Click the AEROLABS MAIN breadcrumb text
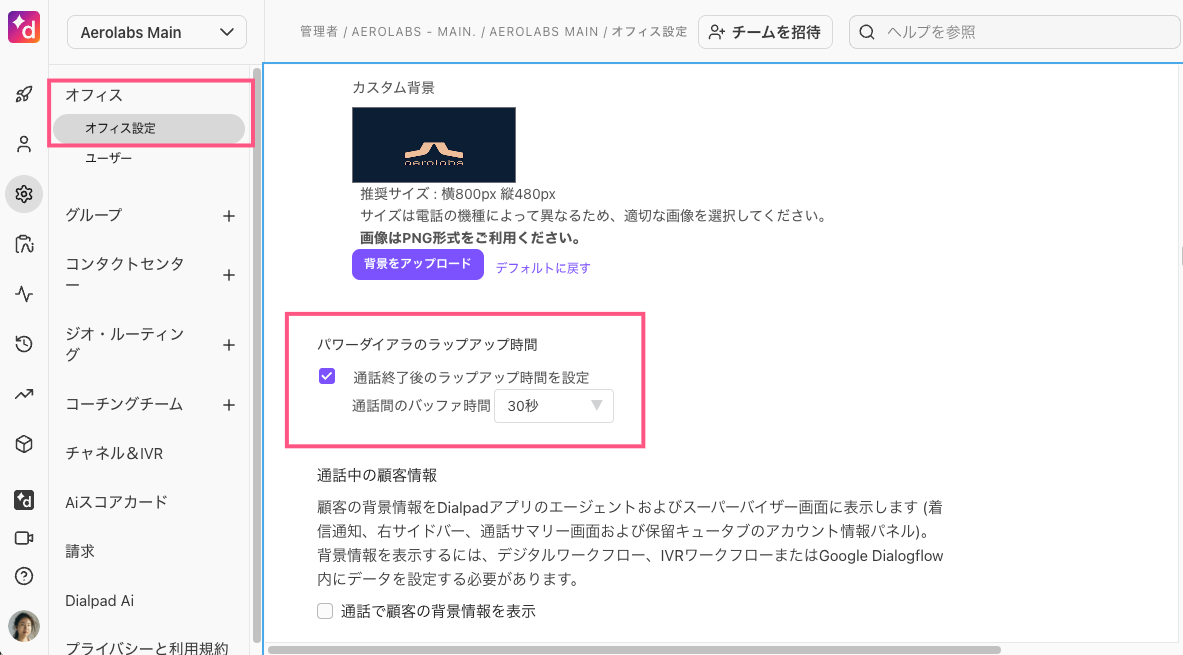1183x655 pixels. click(543, 32)
